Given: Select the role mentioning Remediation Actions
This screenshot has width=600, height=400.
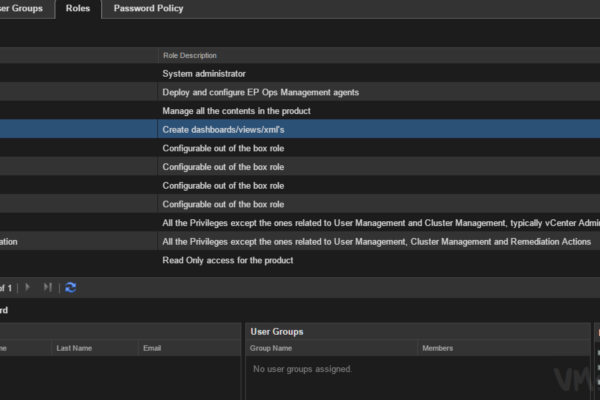Looking at the screenshot, I should click(x=376, y=242).
